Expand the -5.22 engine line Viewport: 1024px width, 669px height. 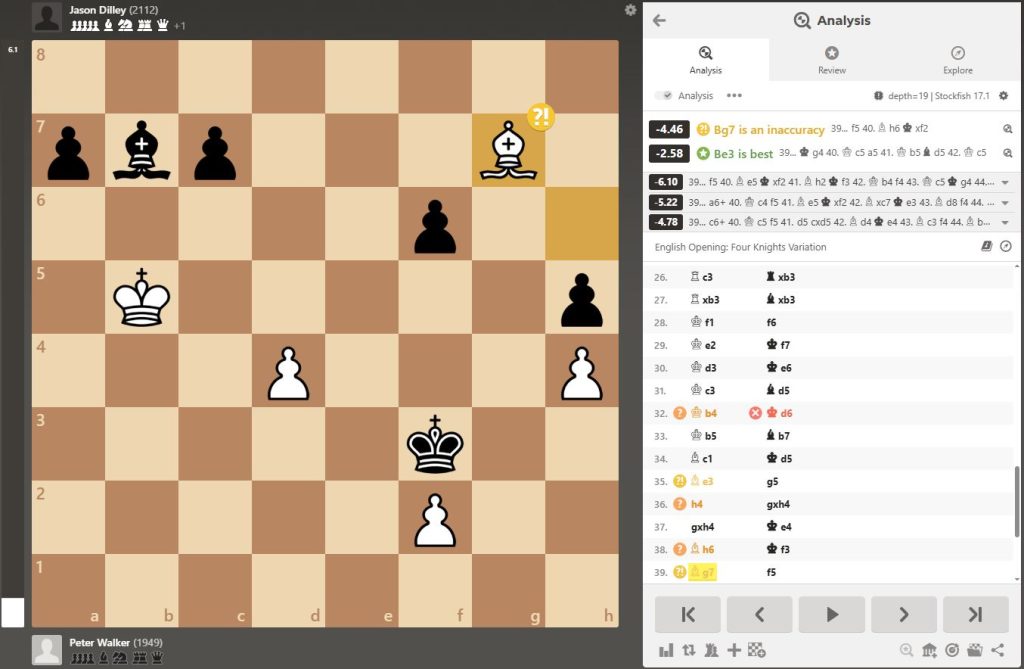click(x=1005, y=202)
